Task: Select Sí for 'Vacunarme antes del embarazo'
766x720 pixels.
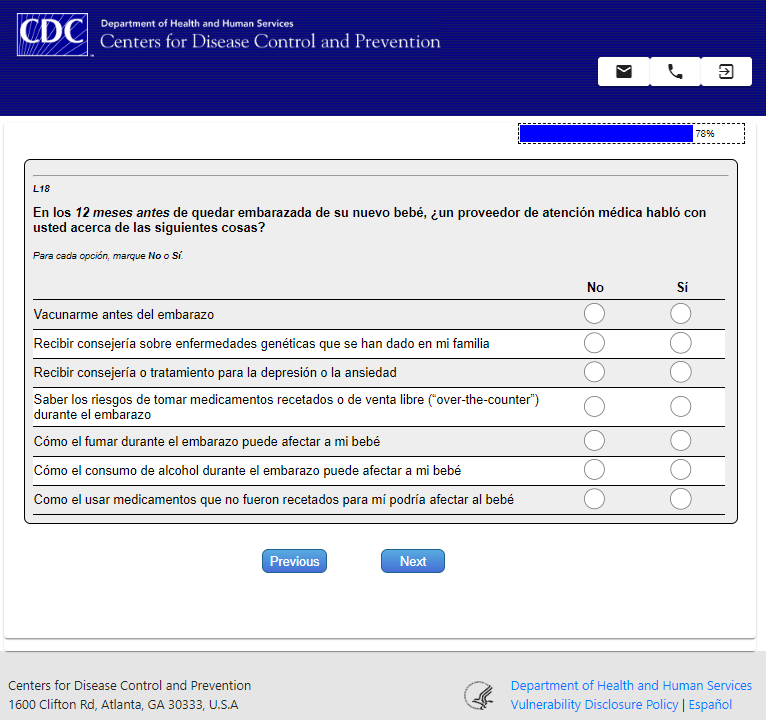Action: tap(681, 314)
